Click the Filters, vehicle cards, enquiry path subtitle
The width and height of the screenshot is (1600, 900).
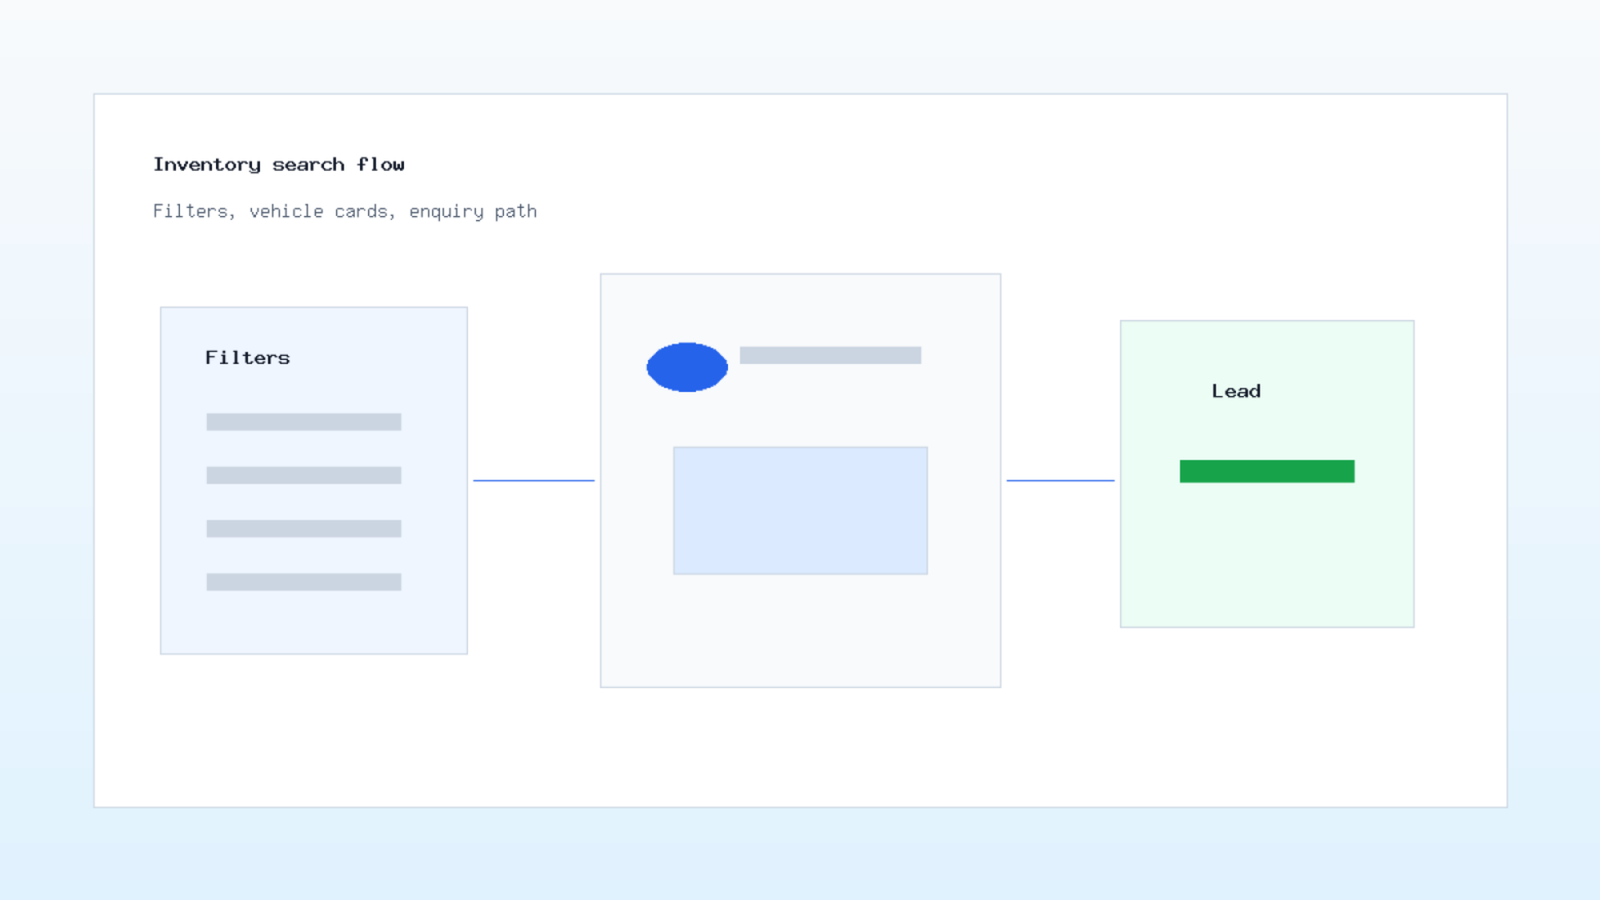pos(345,211)
